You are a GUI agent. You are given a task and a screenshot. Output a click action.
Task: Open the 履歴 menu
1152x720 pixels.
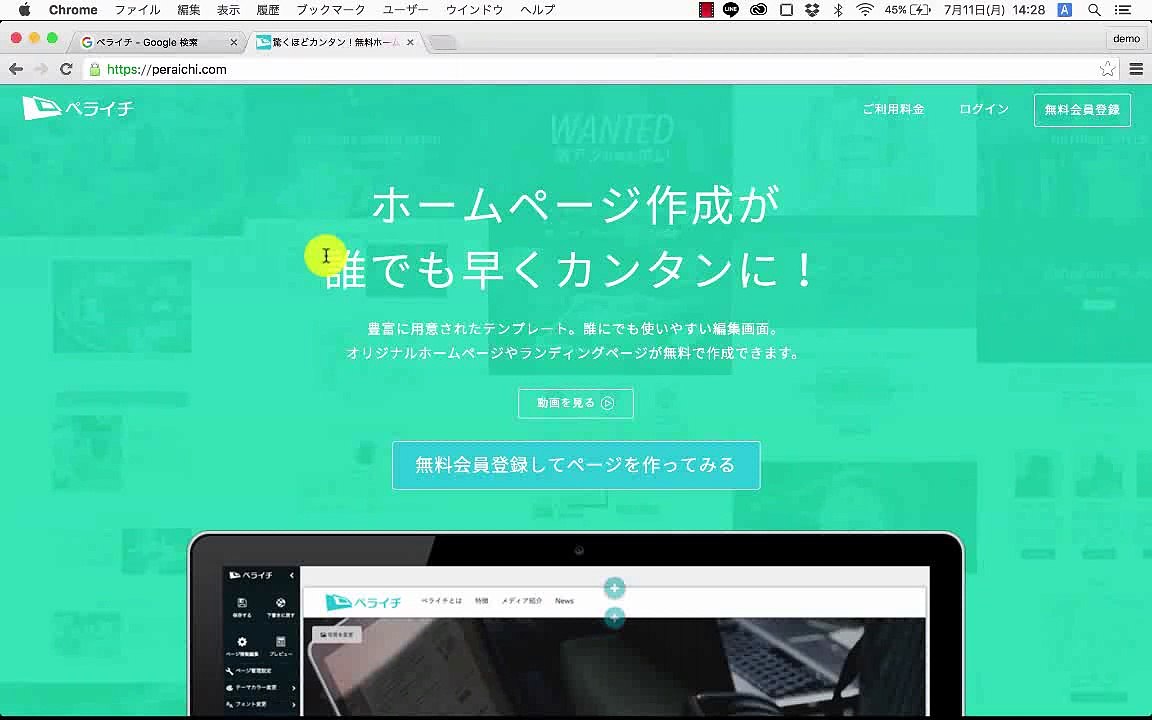point(268,10)
